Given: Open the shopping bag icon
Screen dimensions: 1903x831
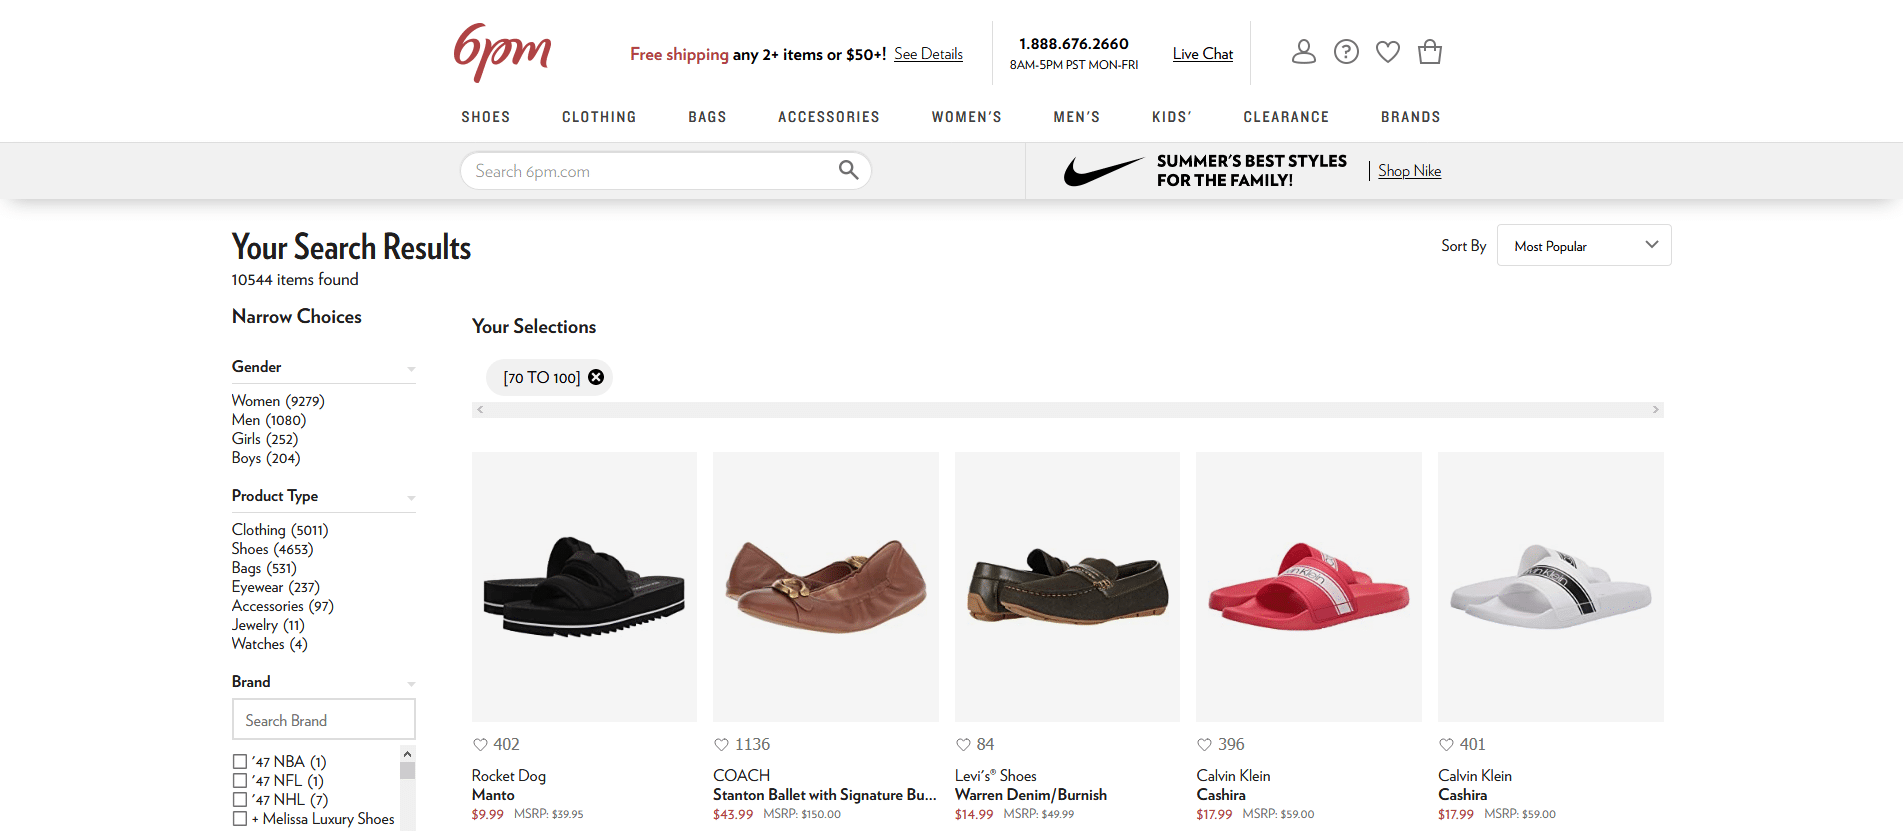Looking at the screenshot, I should pyautogui.click(x=1430, y=52).
